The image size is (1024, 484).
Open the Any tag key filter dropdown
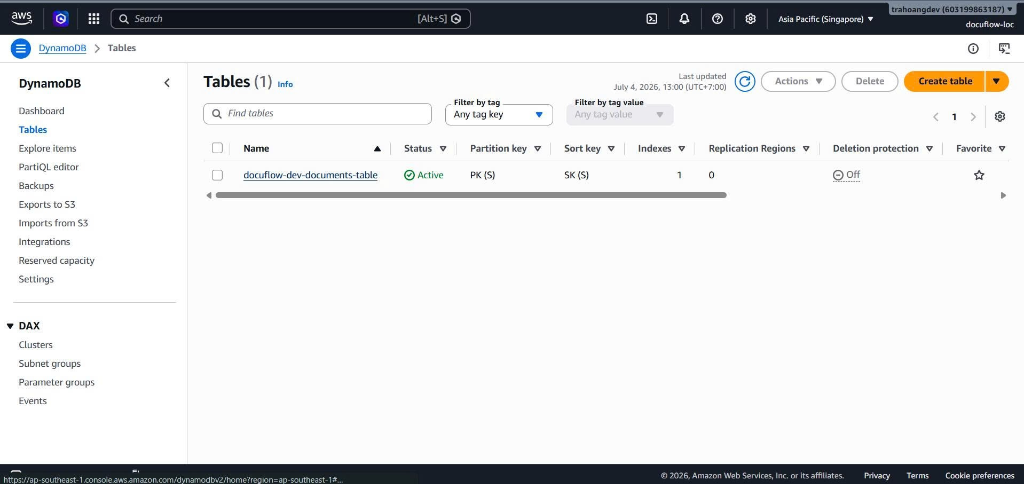(x=499, y=115)
